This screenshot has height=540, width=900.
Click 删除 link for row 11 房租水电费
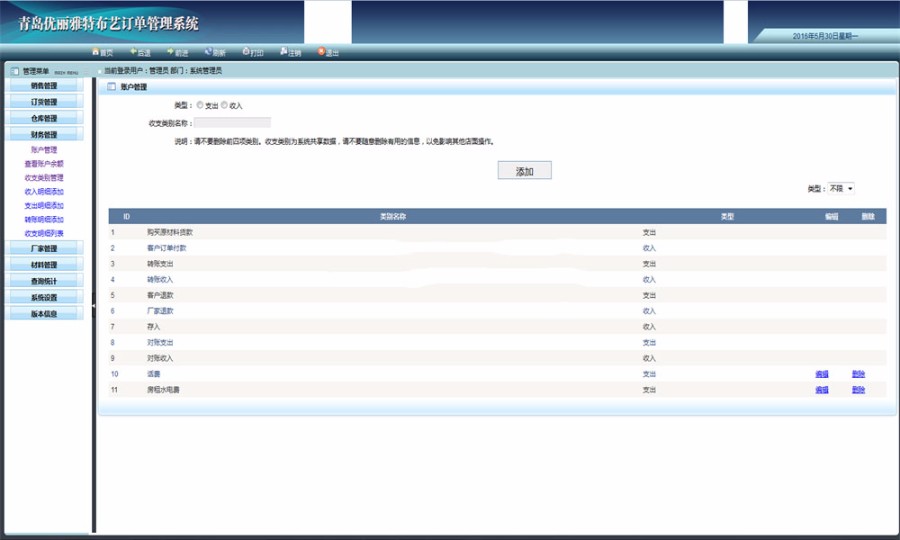(x=858, y=389)
